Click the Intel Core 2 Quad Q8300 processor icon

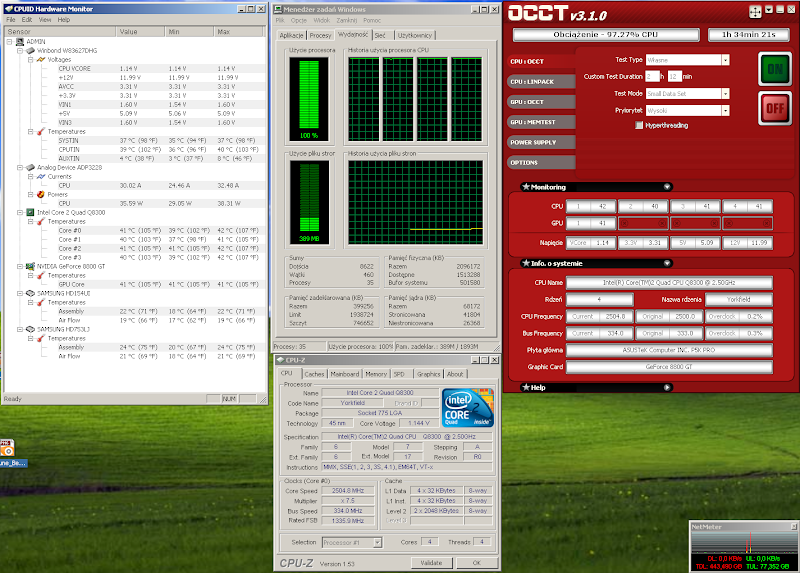point(31,212)
